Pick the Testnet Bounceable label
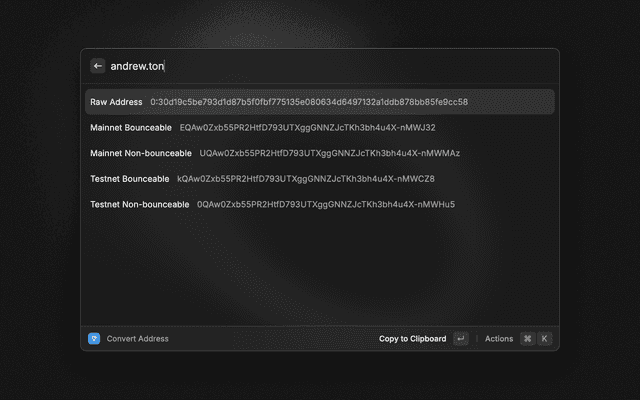Image resolution: width=640 pixels, height=400 pixels. pos(130,179)
